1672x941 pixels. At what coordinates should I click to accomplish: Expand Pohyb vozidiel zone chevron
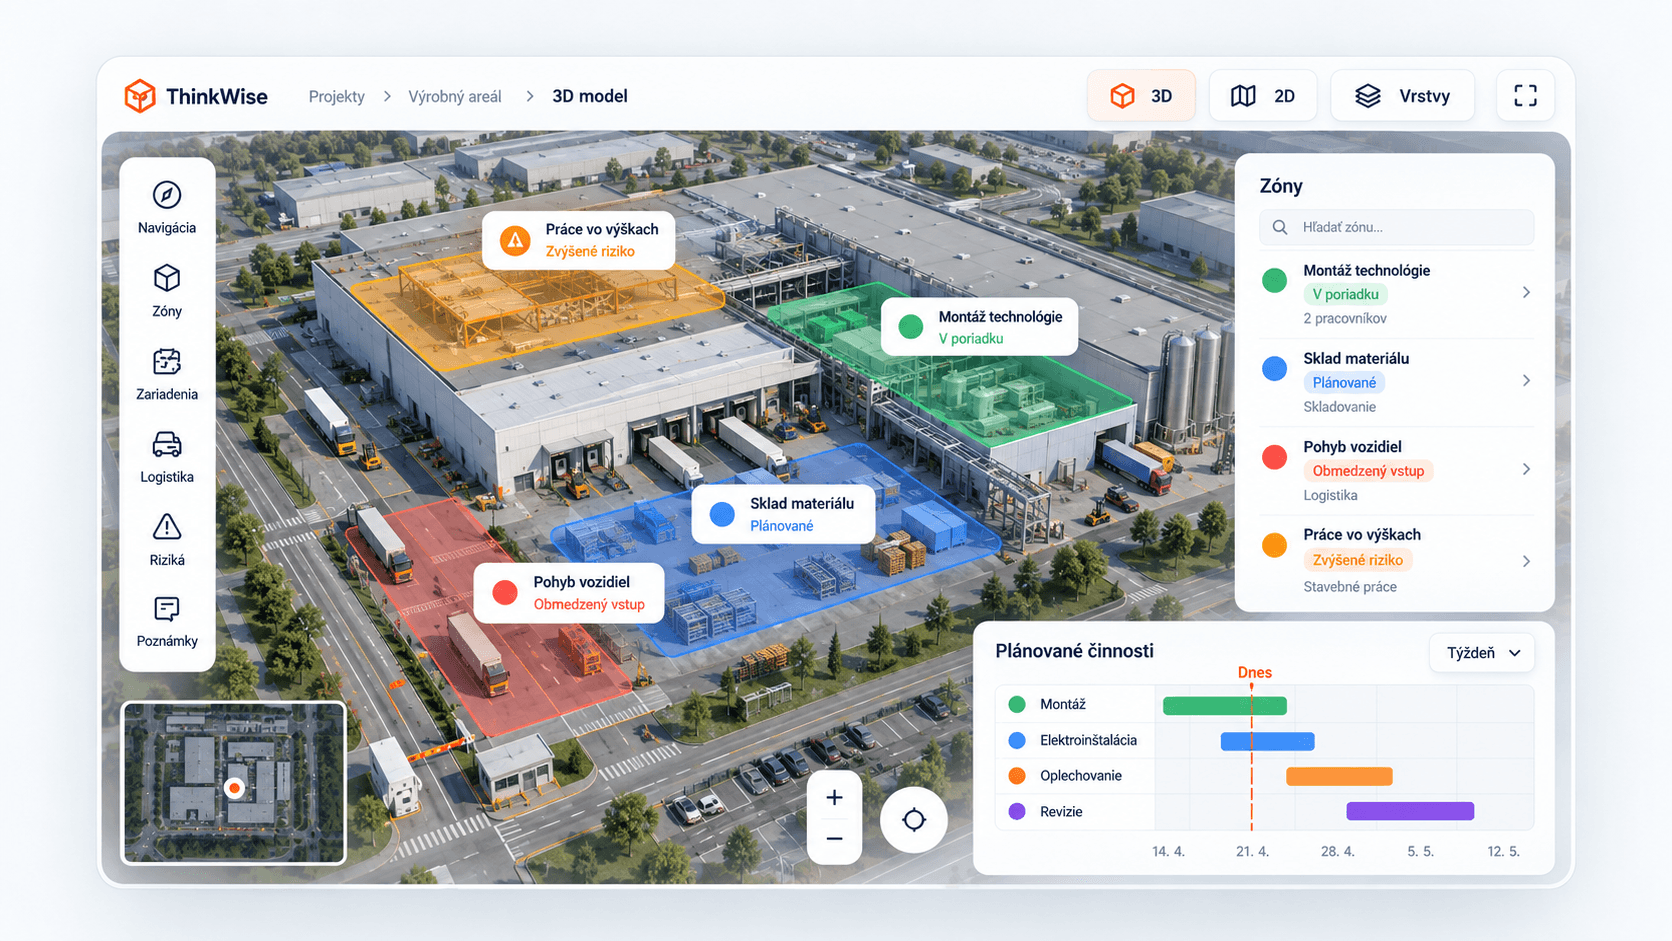(1526, 469)
